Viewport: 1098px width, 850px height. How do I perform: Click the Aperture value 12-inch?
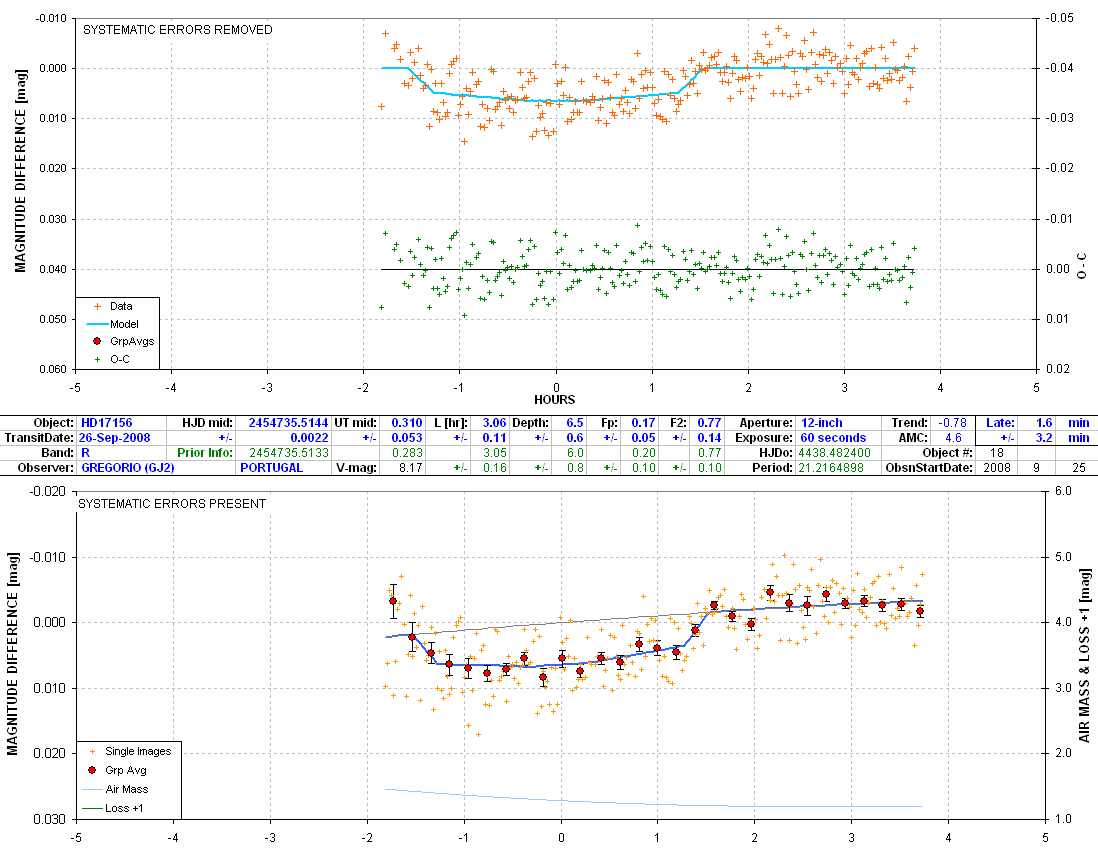822,423
